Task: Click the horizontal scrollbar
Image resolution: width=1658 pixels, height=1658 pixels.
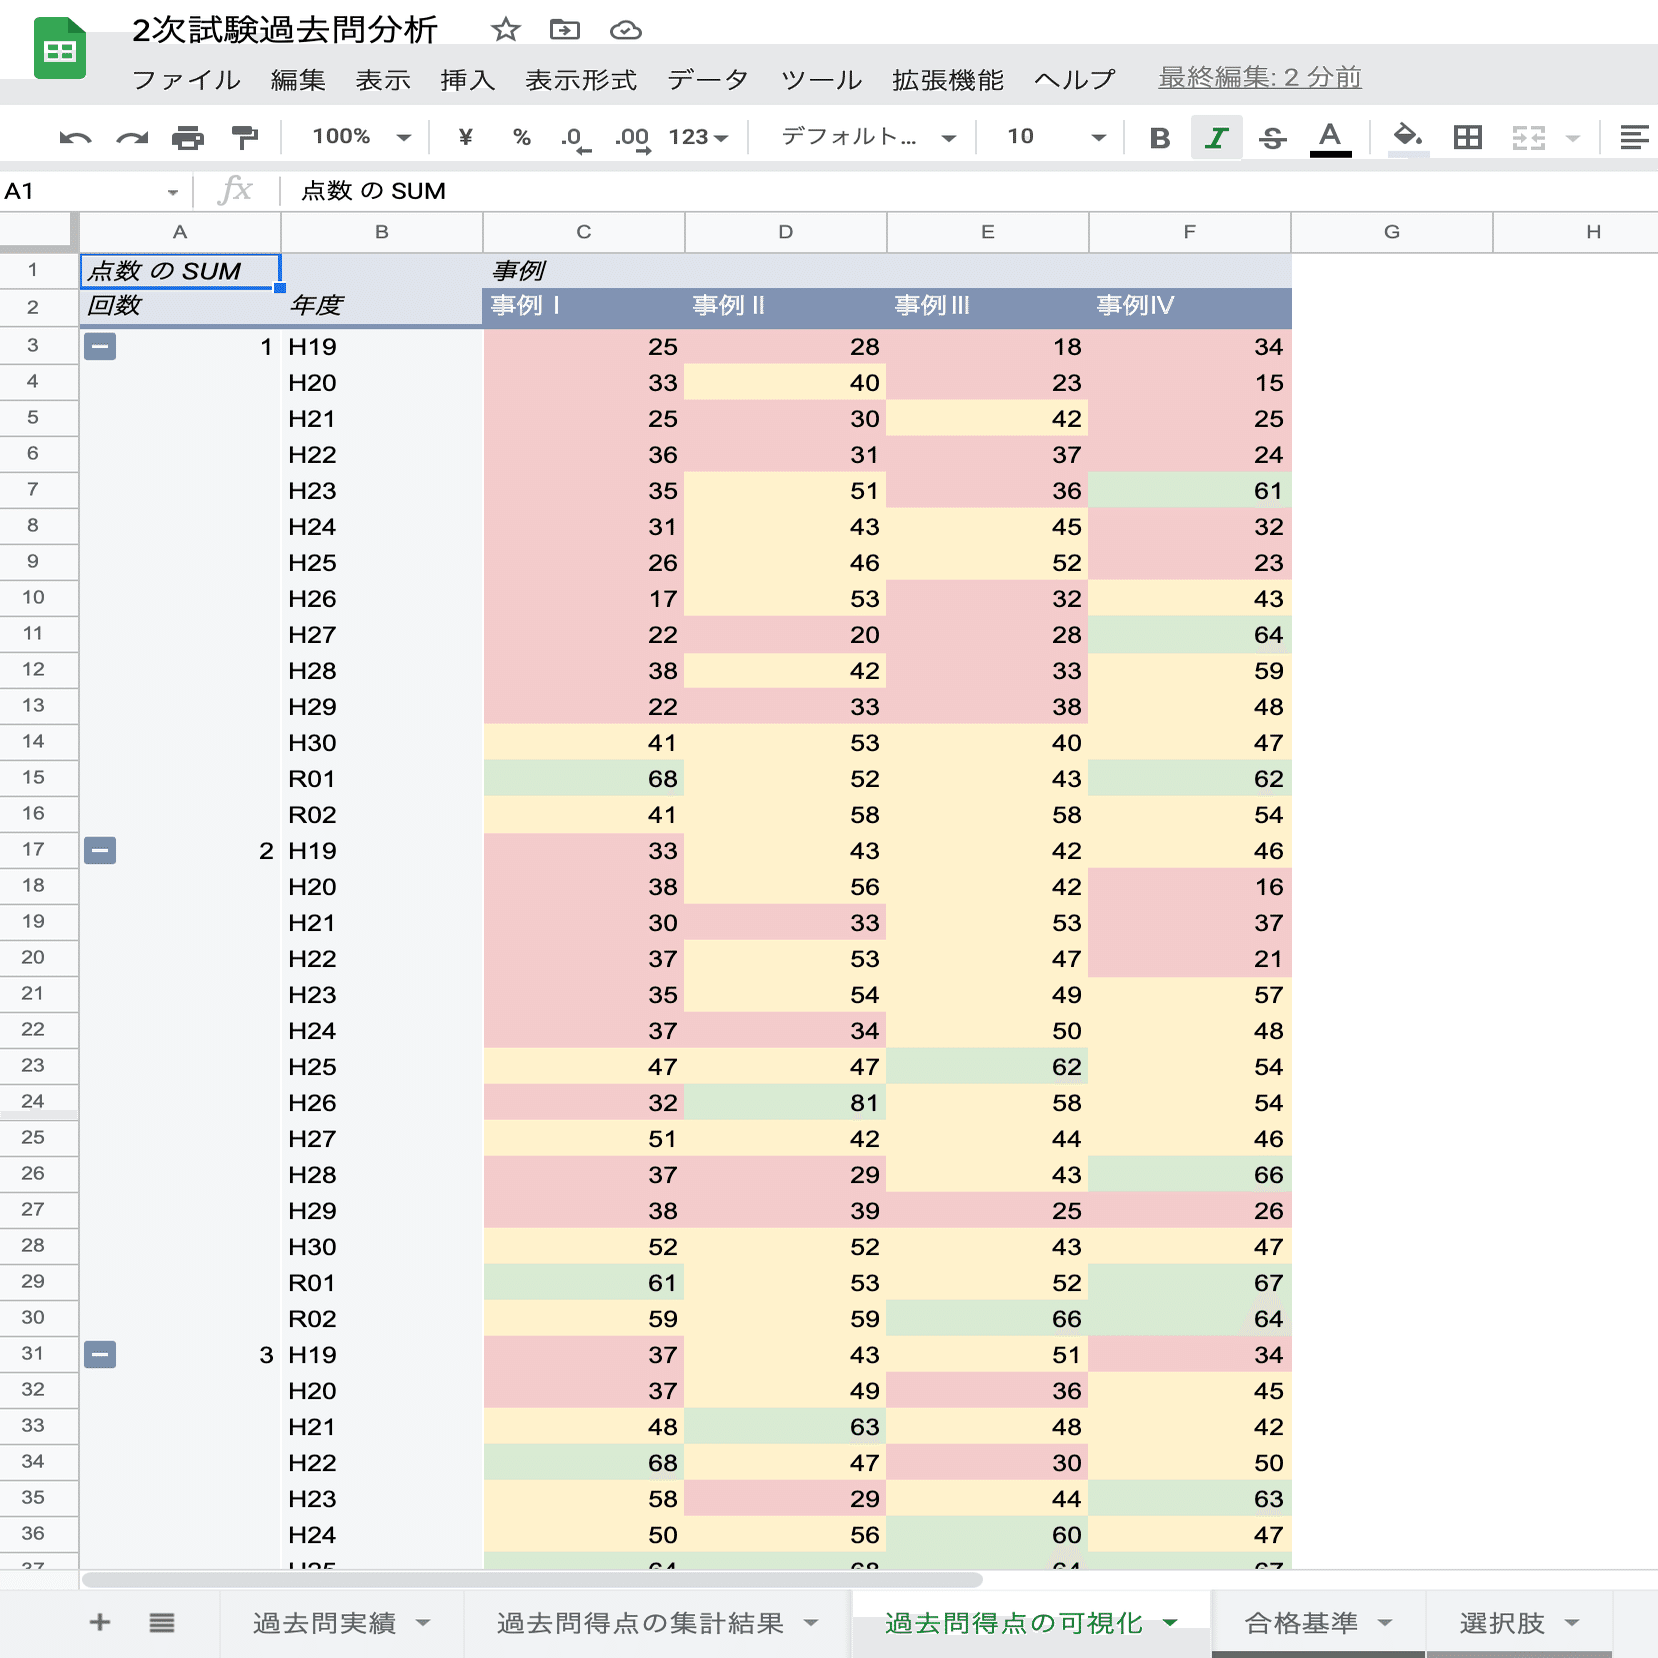Action: [532, 1580]
